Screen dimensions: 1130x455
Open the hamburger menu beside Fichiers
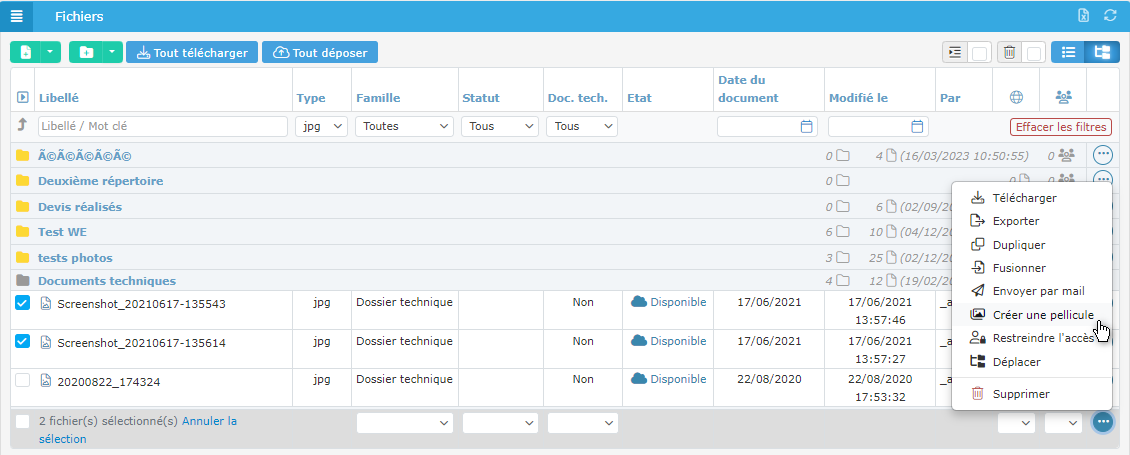(x=17, y=16)
